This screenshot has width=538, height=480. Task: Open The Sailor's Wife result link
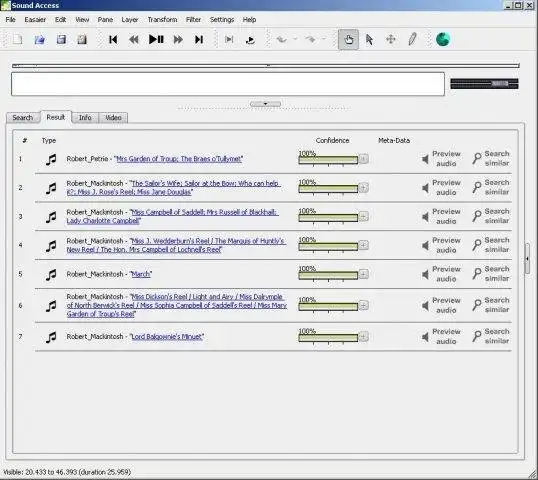(x=174, y=188)
